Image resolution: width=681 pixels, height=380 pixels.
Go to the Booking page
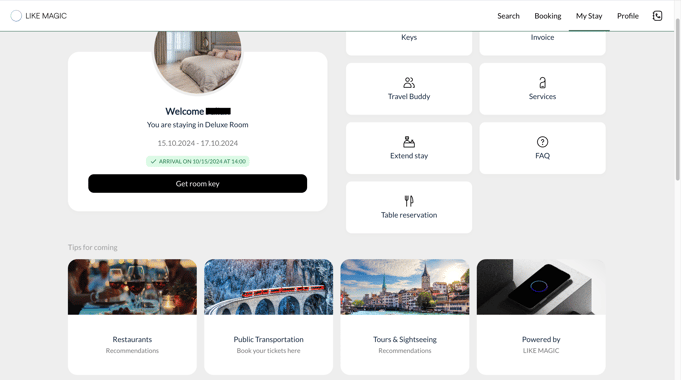point(548,16)
